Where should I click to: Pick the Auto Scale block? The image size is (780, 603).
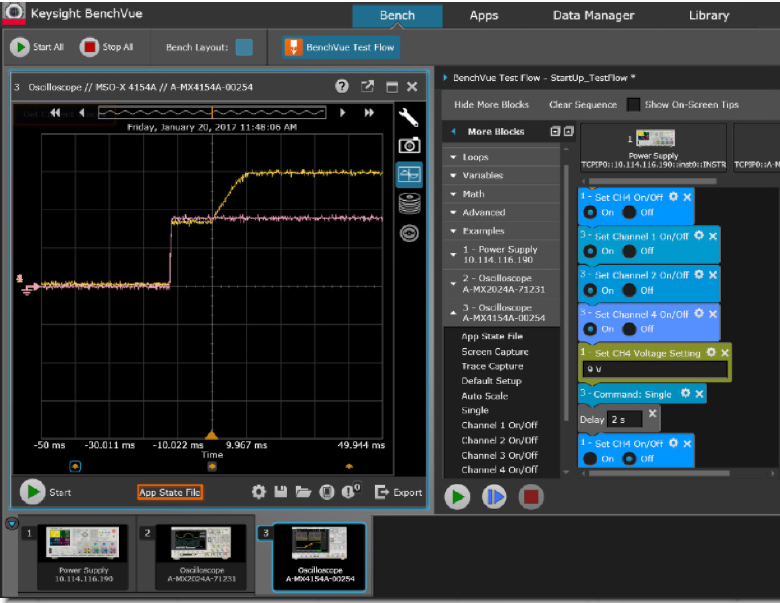[x=485, y=396]
